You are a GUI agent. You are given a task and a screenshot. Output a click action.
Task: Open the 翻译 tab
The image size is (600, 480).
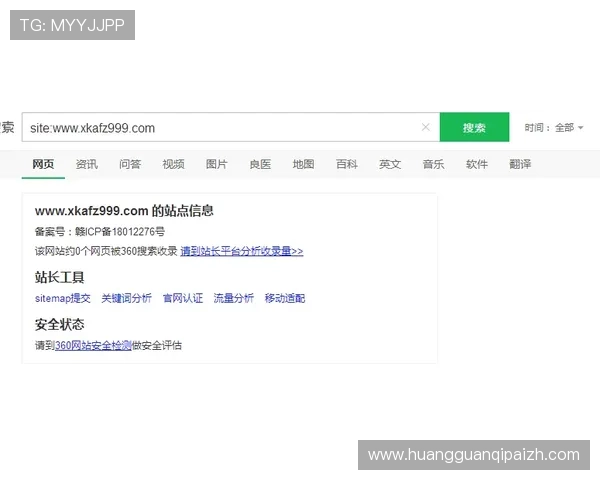(x=520, y=164)
